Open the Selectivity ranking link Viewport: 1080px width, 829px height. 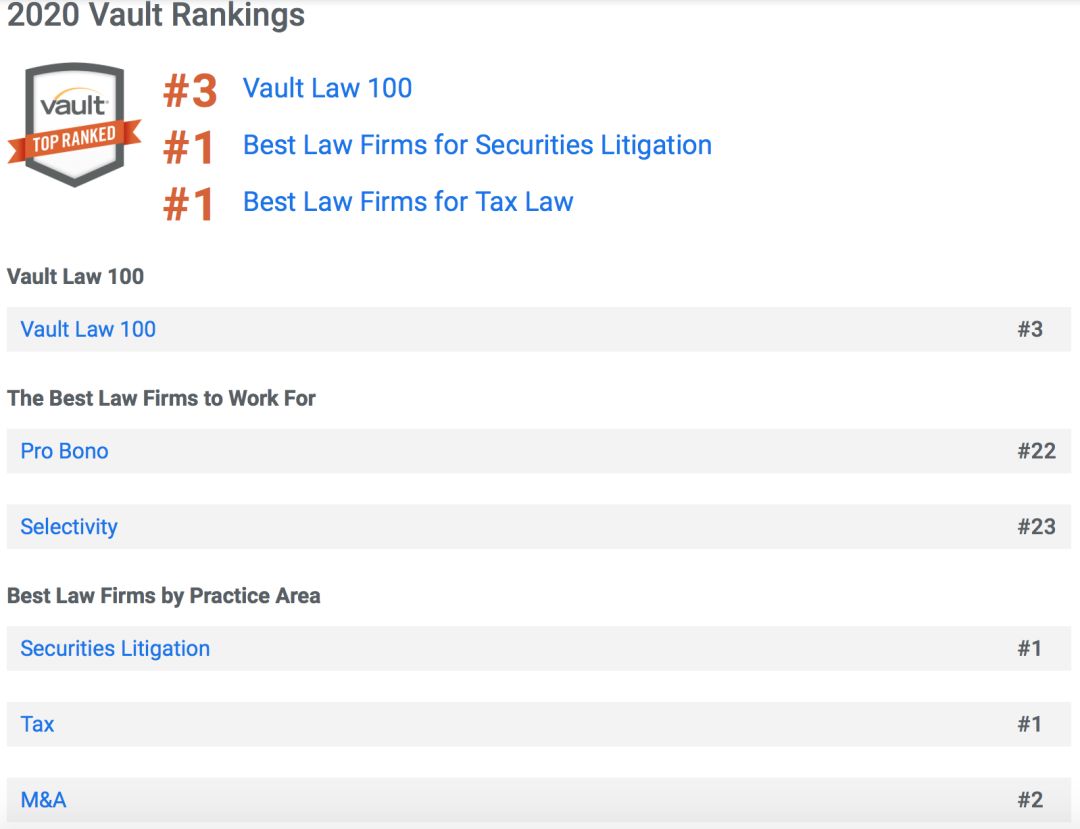[x=69, y=527]
